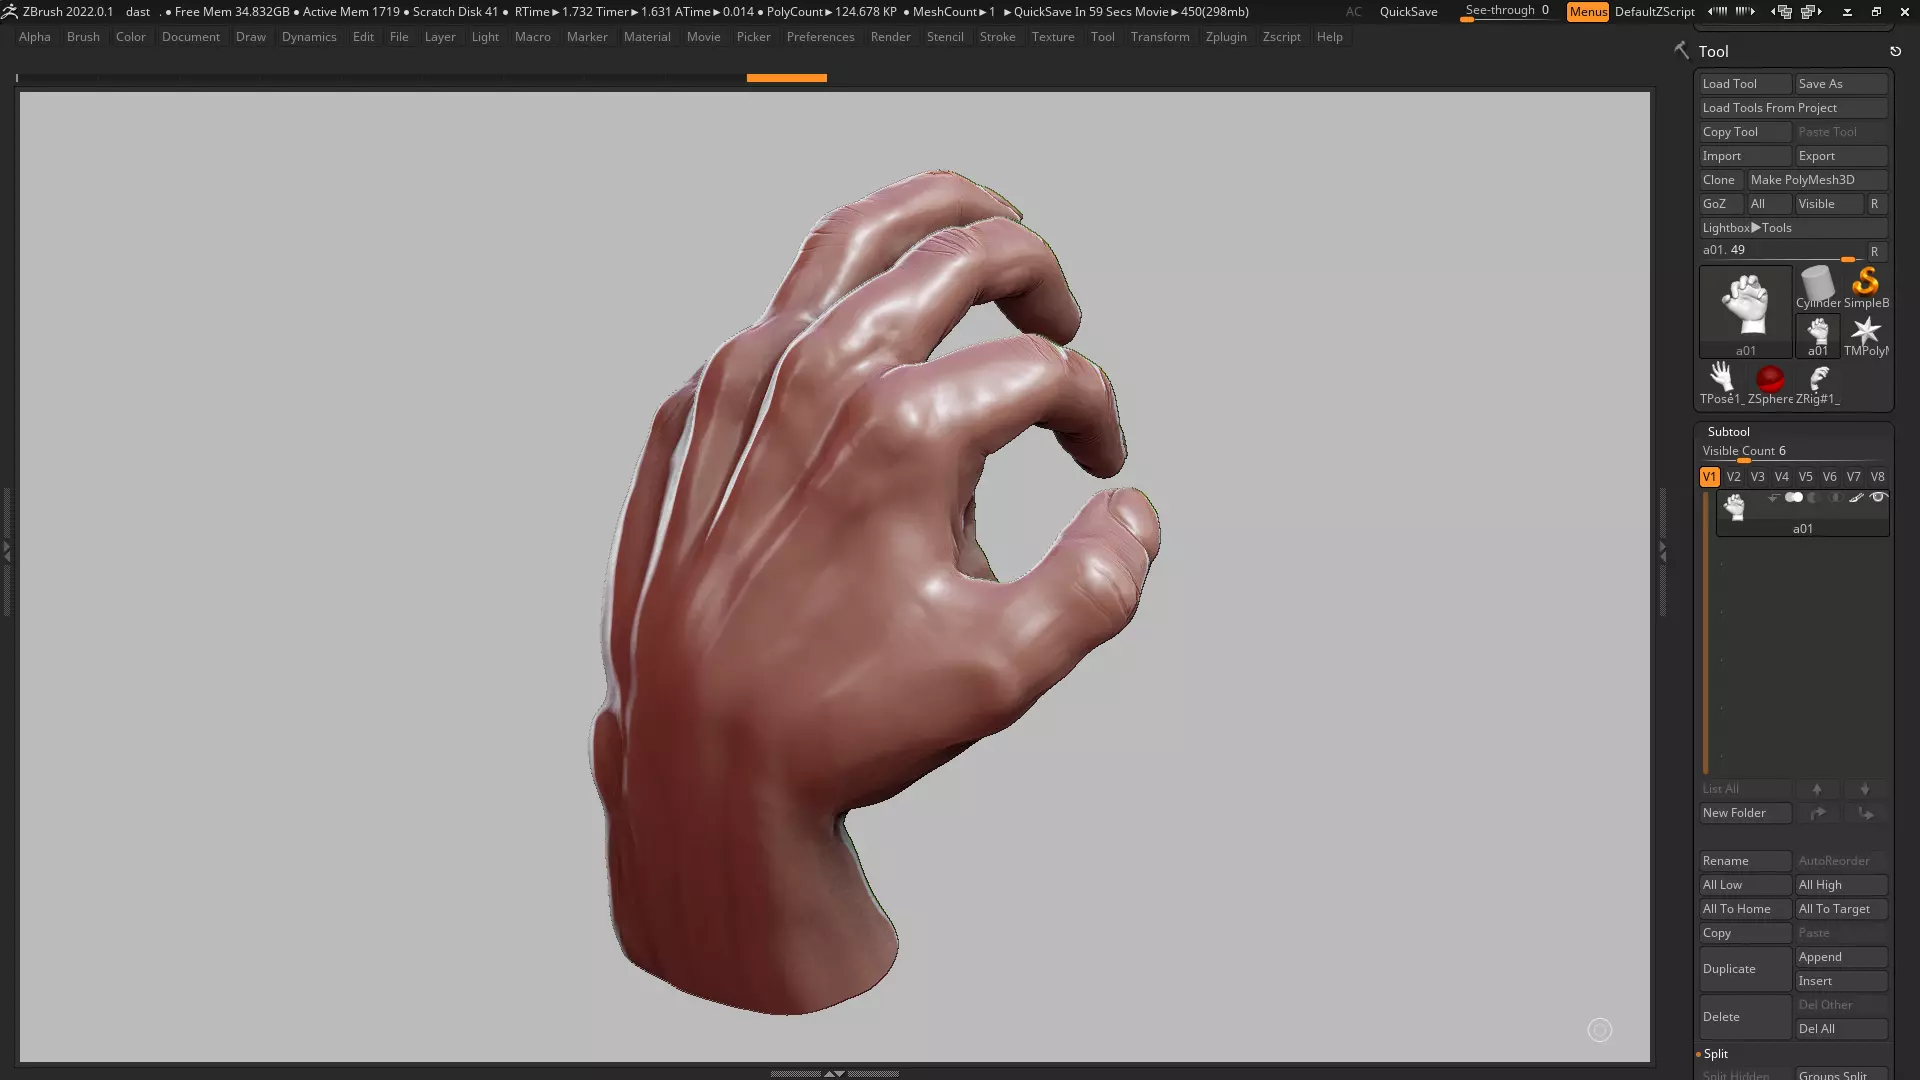Toggle the GoZ Visible option
The width and height of the screenshot is (1920, 1080).
(x=1828, y=204)
